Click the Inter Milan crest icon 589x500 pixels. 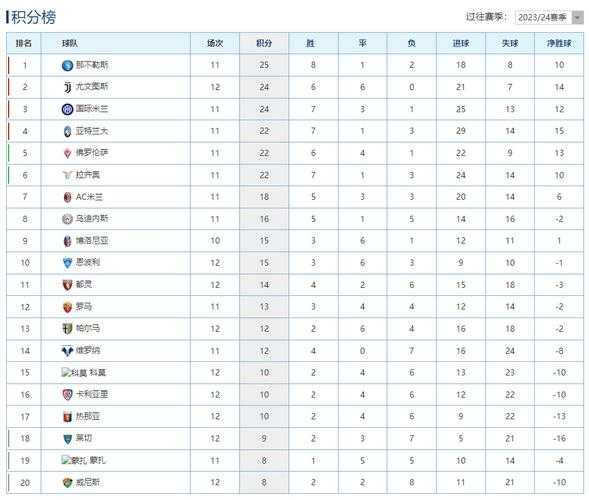pyautogui.click(x=67, y=109)
